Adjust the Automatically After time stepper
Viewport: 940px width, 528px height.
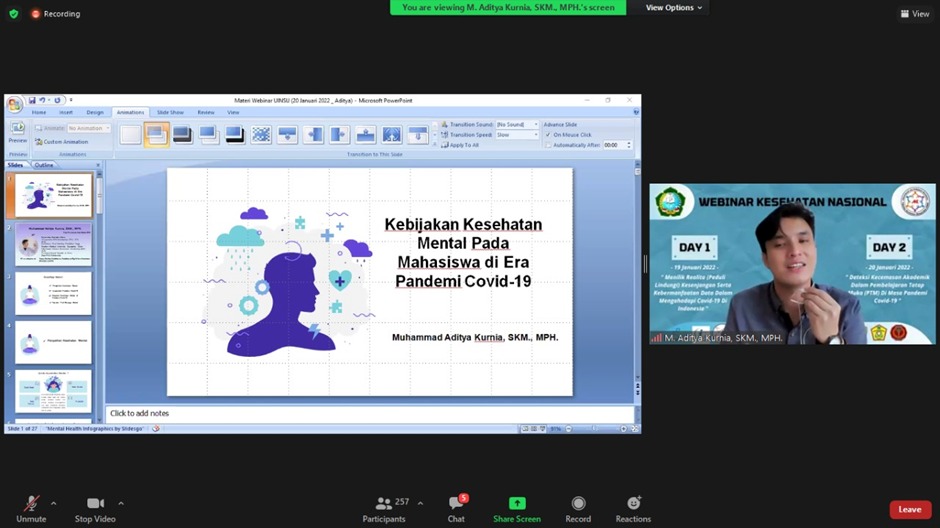pos(629,145)
